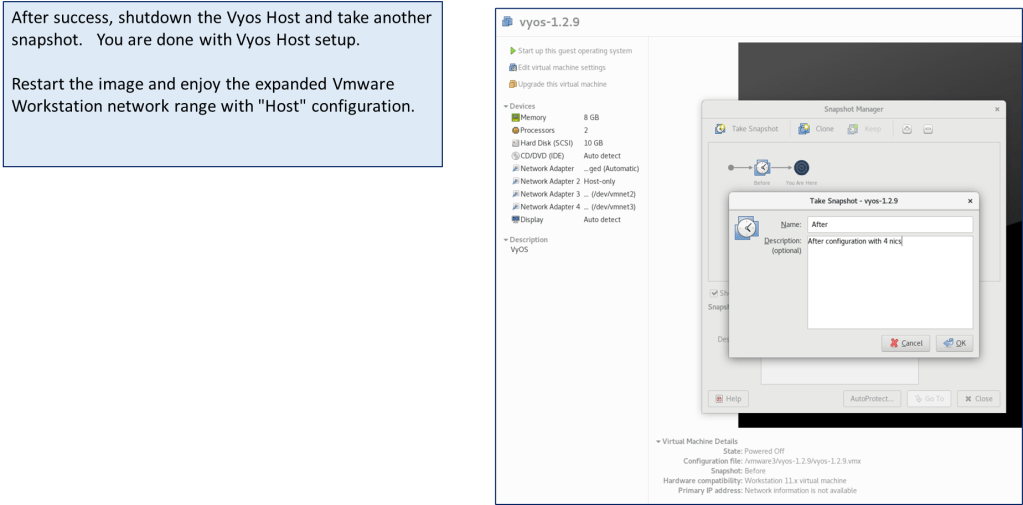Click the Take Snapshot toolbar icon
This screenshot has height=505, width=1023.
coord(720,129)
